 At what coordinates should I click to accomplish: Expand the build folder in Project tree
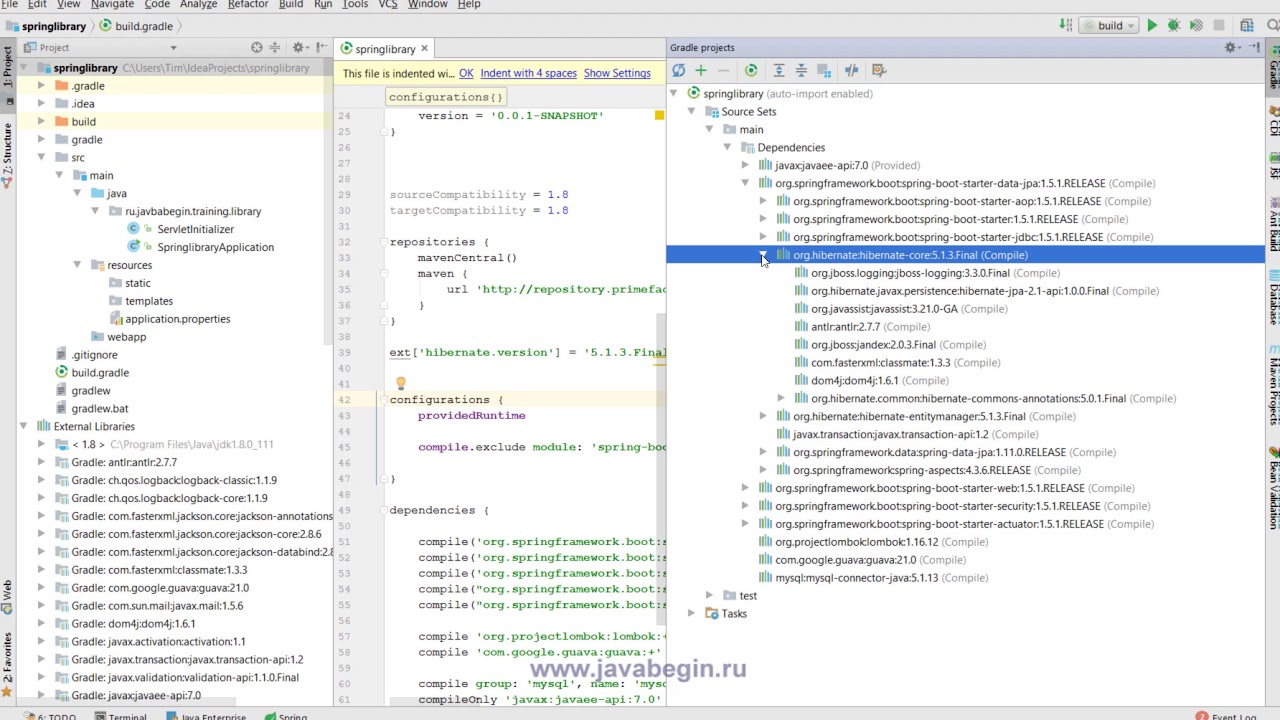pyautogui.click(x=41, y=121)
